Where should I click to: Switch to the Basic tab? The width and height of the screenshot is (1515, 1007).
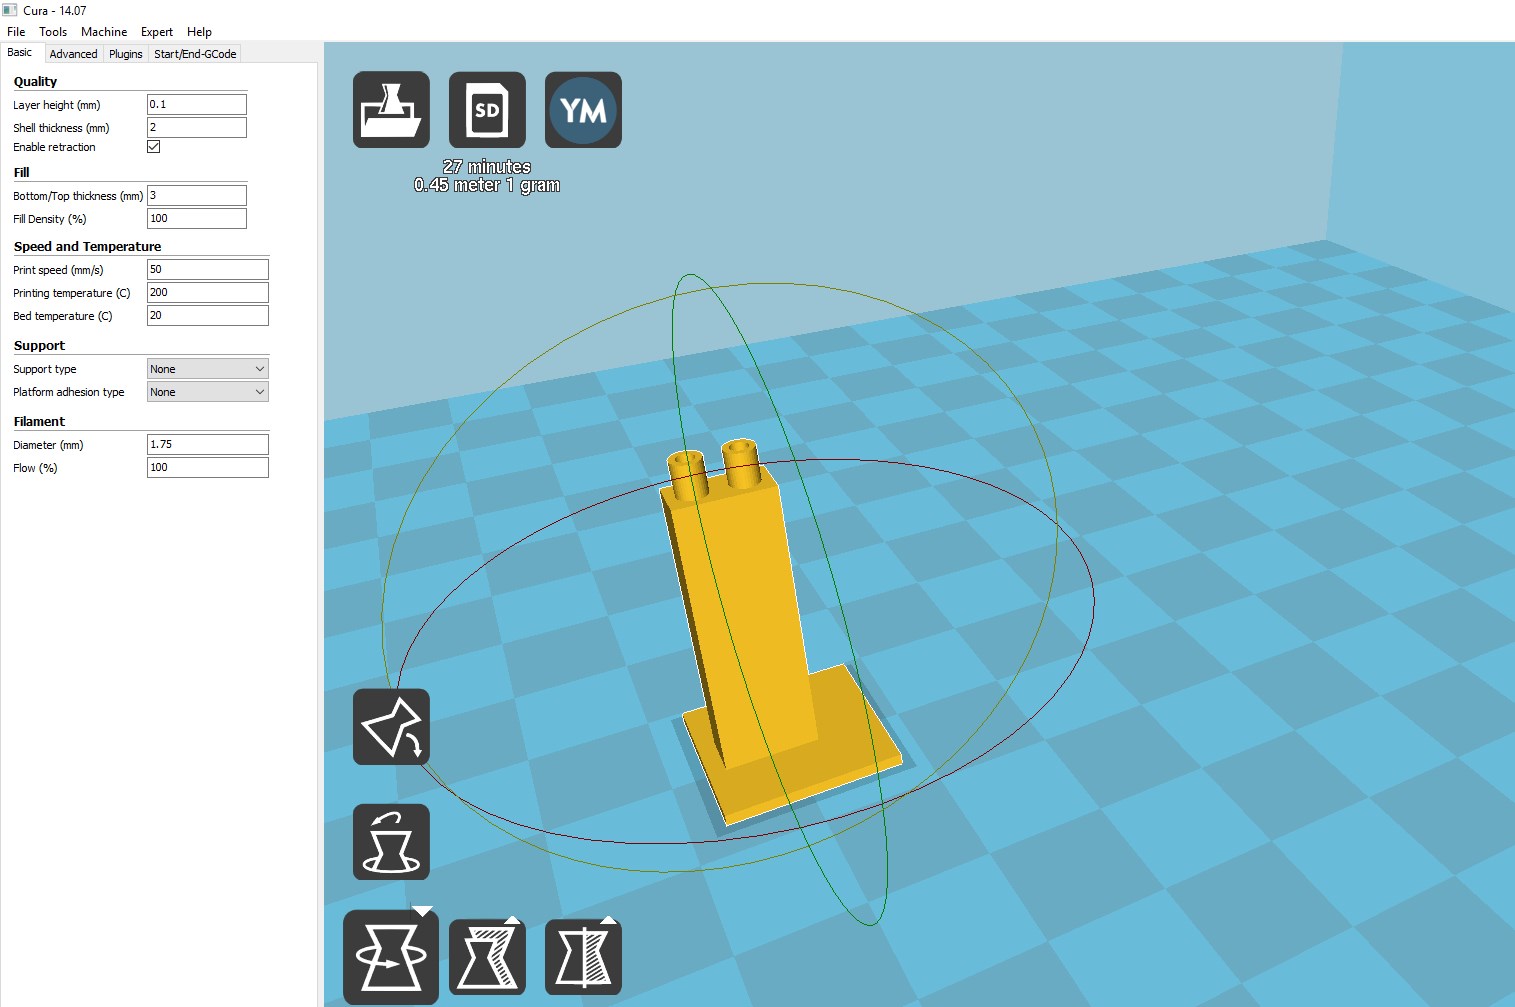click(20, 53)
